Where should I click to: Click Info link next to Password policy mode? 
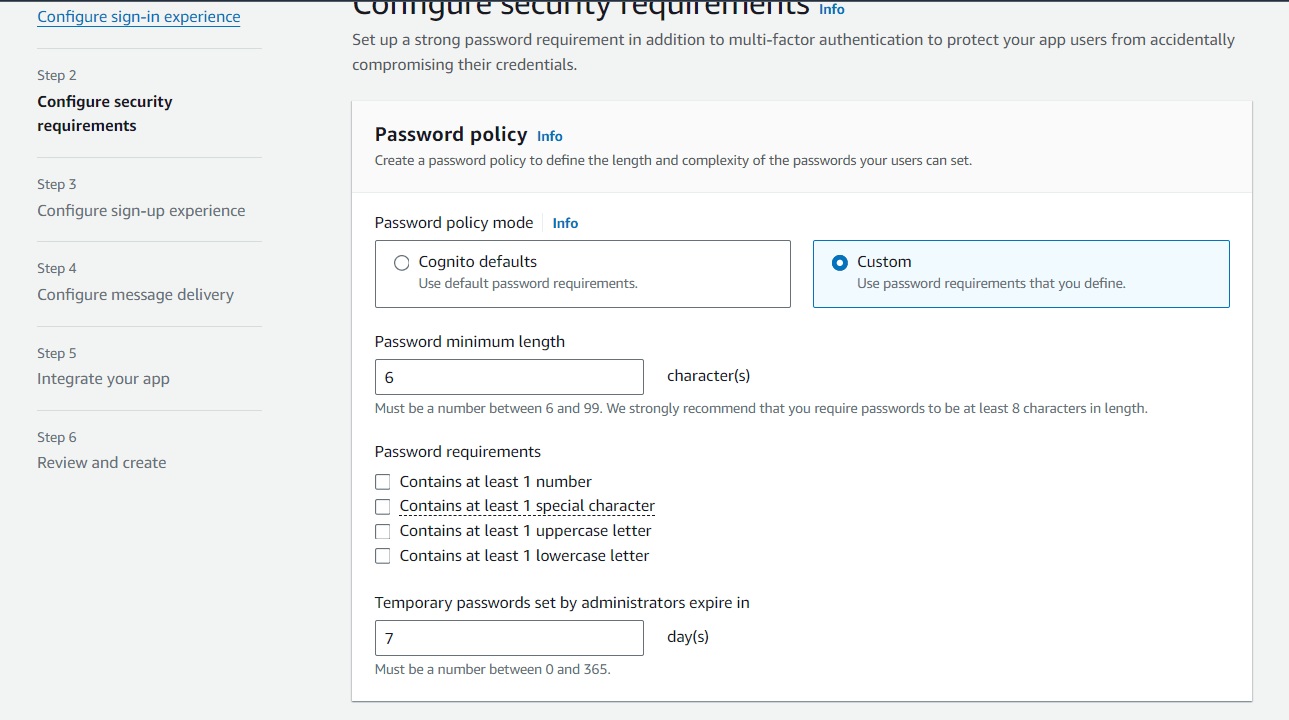(x=565, y=223)
